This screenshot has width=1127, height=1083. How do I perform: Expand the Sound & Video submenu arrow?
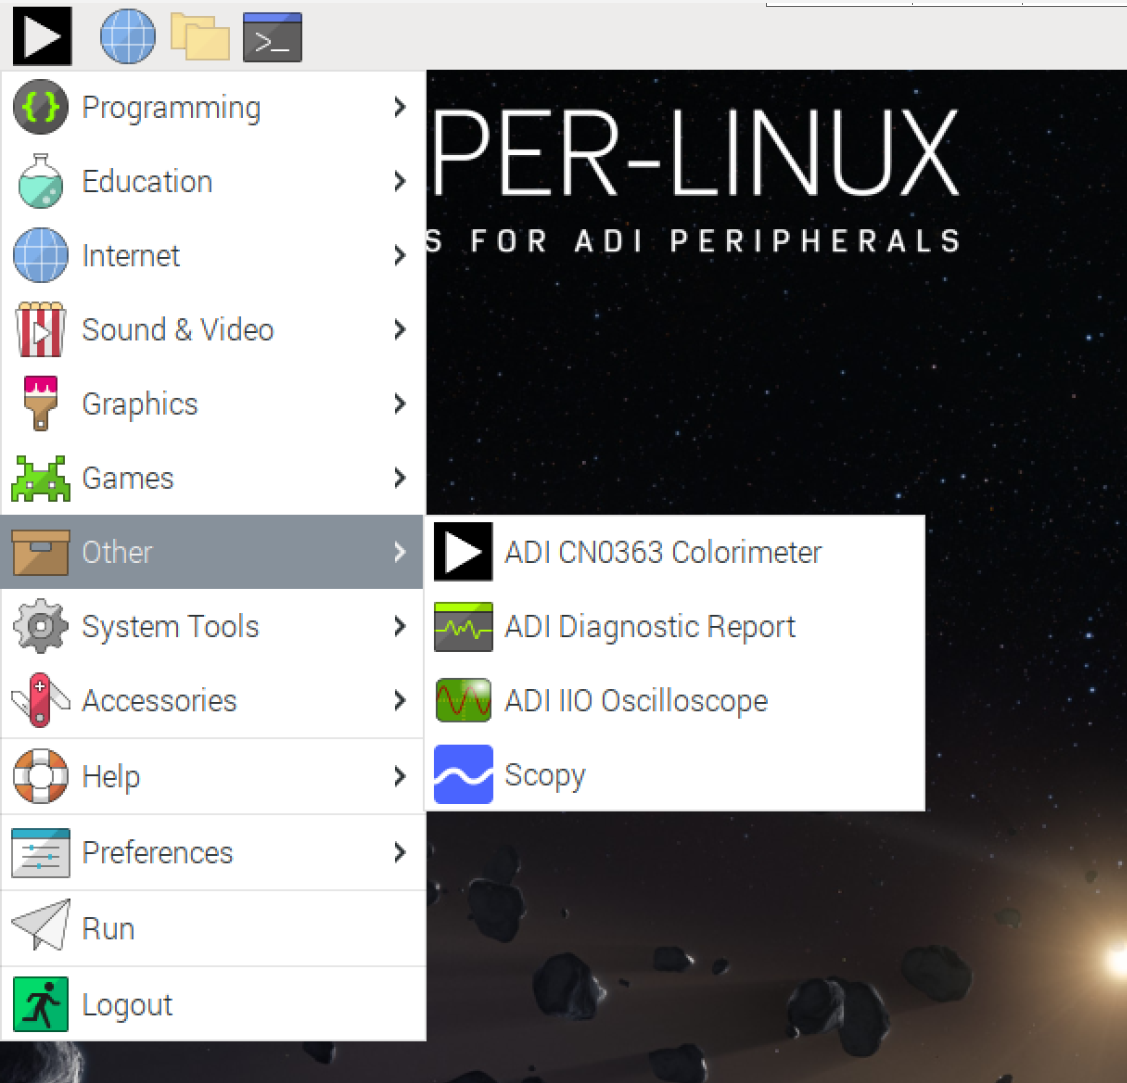(x=400, y=329)
